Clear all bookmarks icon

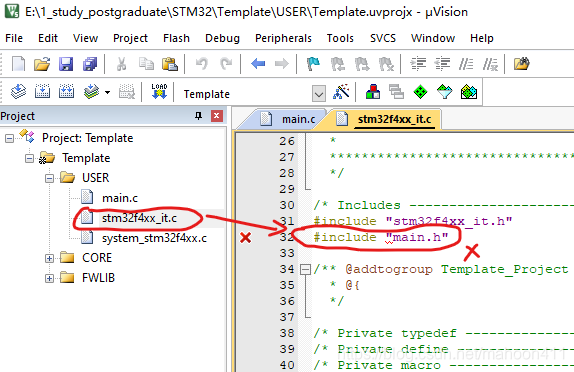(x=386, y=64)
